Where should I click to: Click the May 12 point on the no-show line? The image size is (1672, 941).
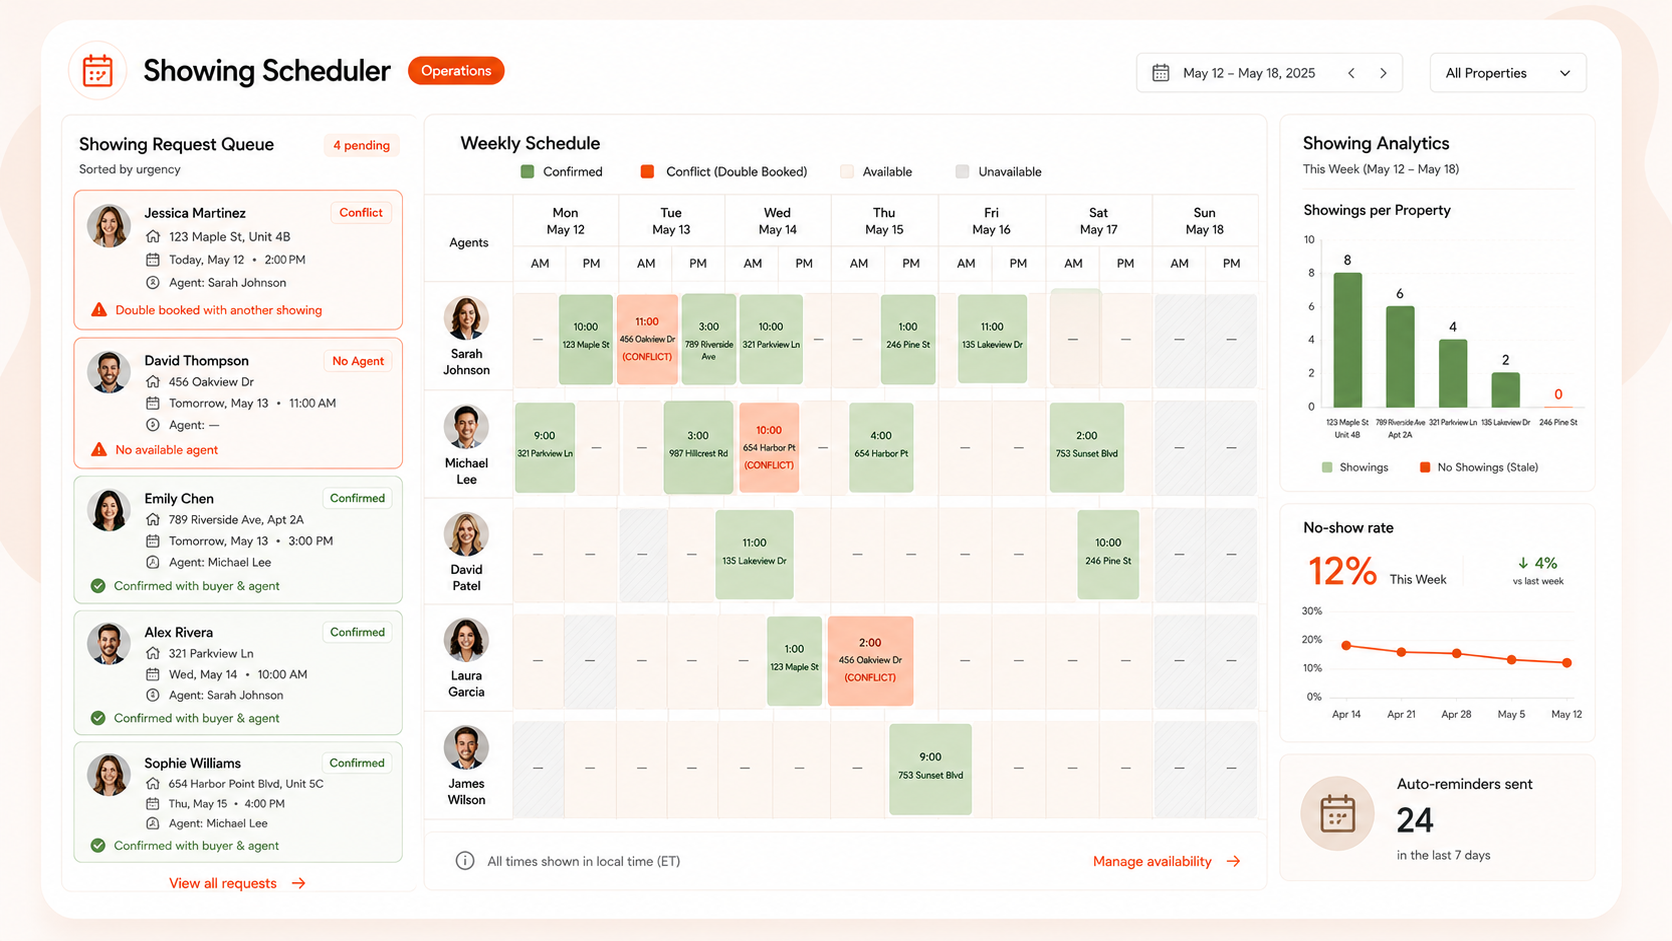[1567, 662]
